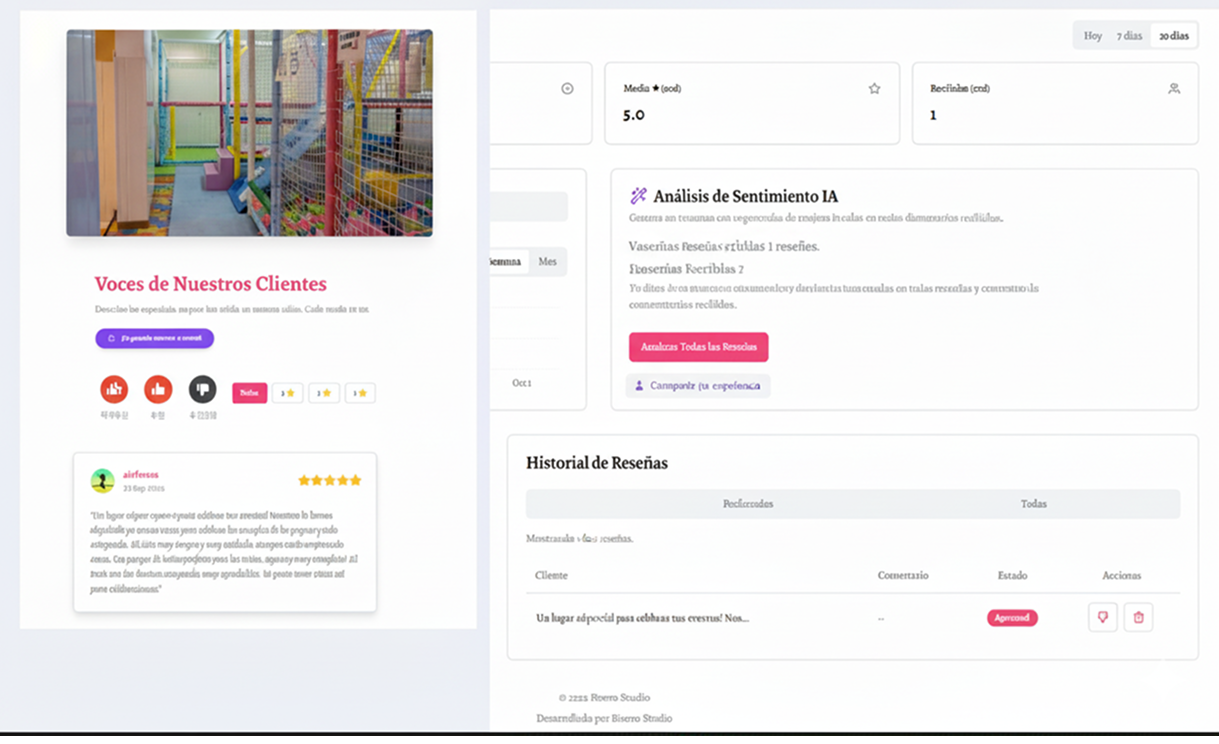Click the Voces de Nuestros Clientes heading
The width and height of the screenshot is (1219, 744).
coord(211,284)
